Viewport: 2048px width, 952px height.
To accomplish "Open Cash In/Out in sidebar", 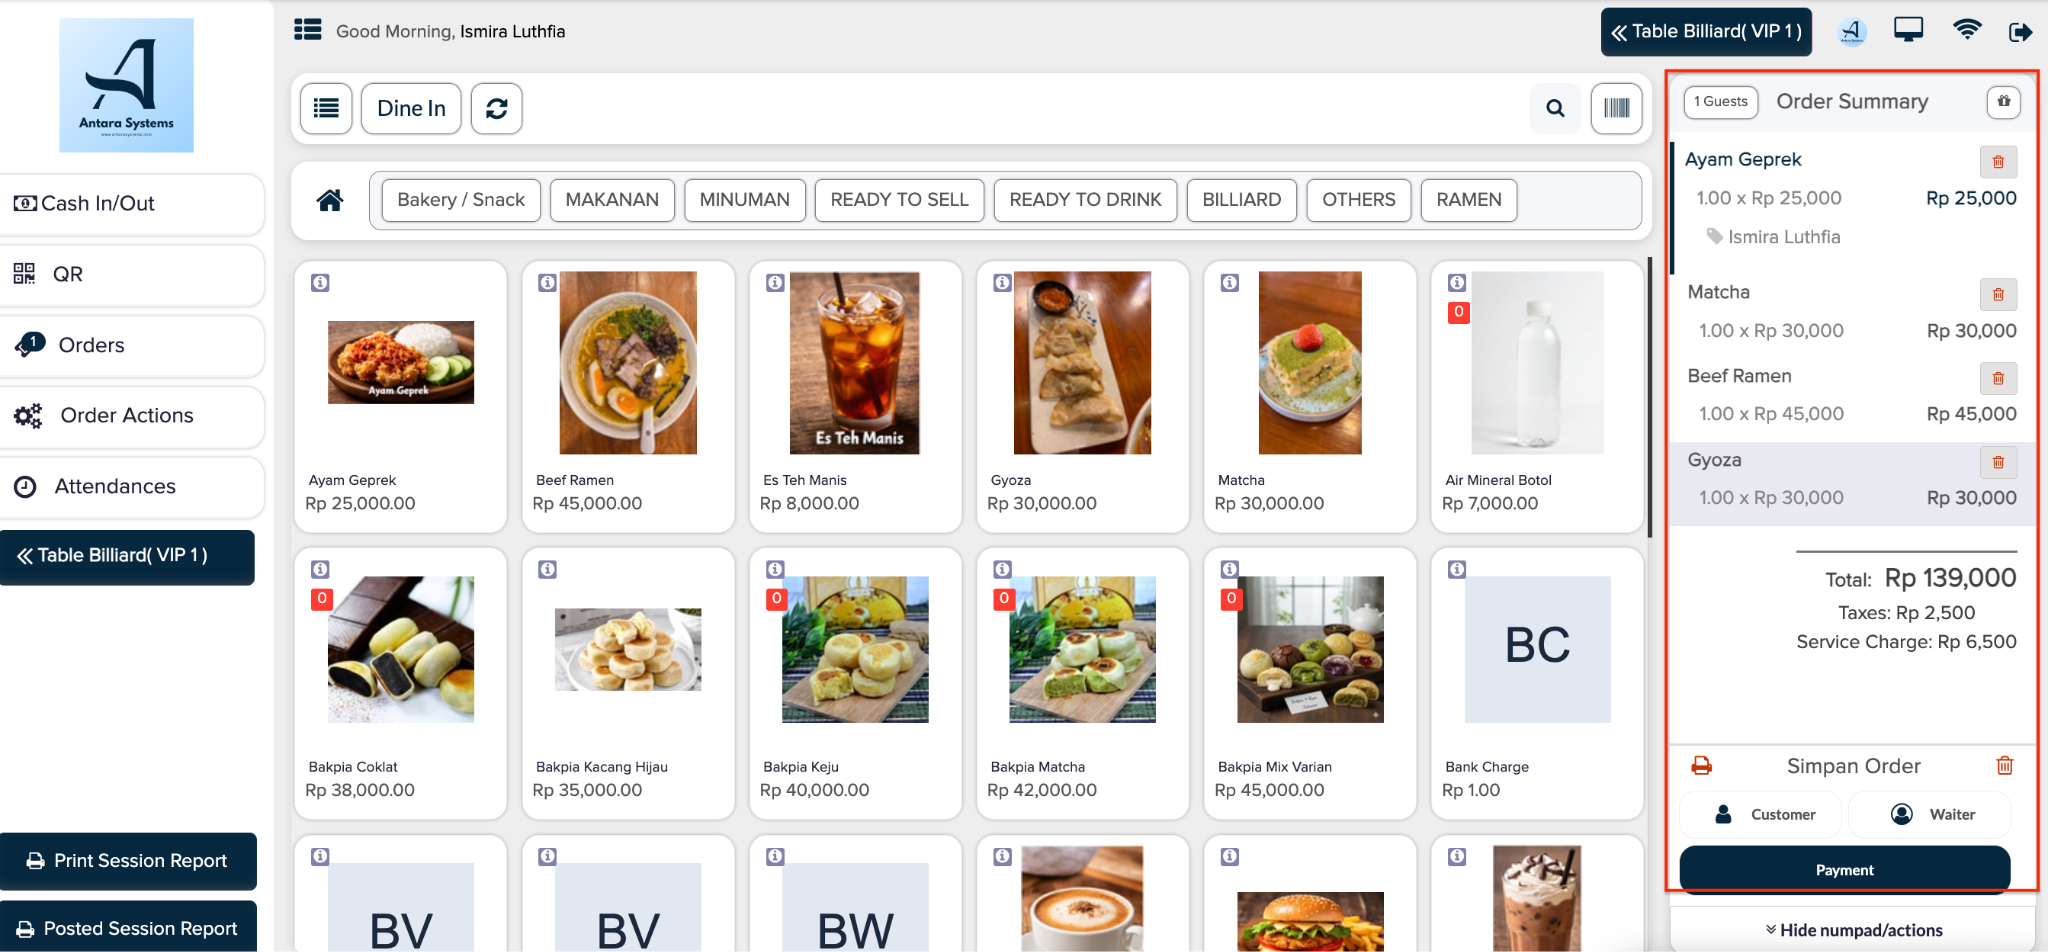I will click(131, 204).
